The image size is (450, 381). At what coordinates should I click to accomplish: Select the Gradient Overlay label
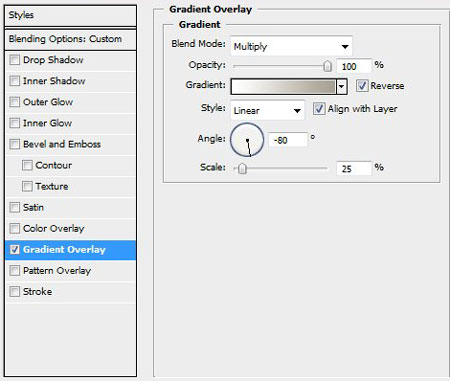[64, 249]
